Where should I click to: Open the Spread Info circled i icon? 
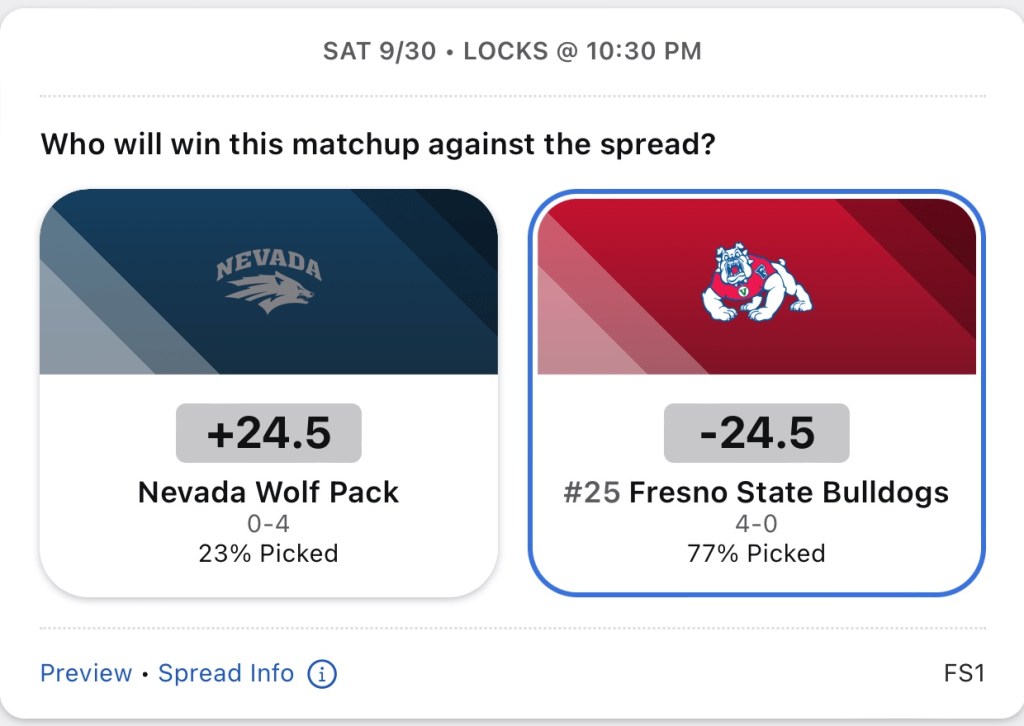click(321, 674)
